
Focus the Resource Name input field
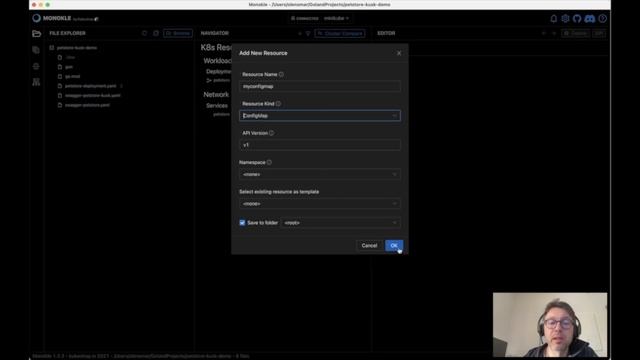click(x=320, y=87)
